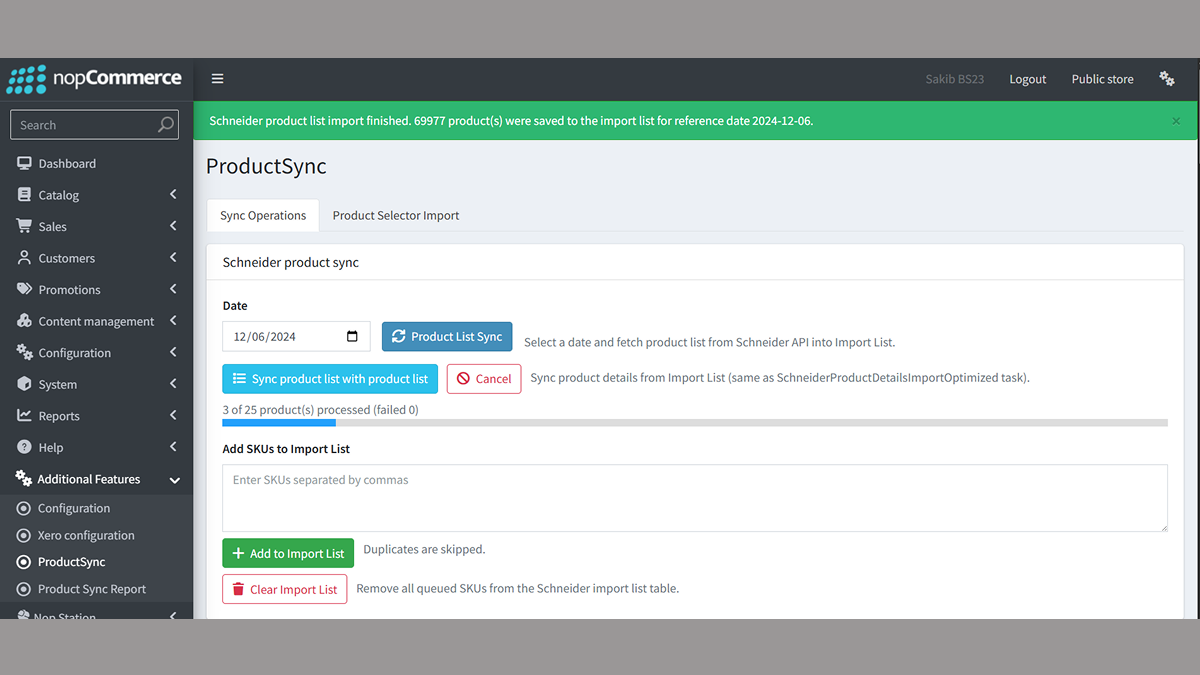Expand the Help chevron

(173, 447)
